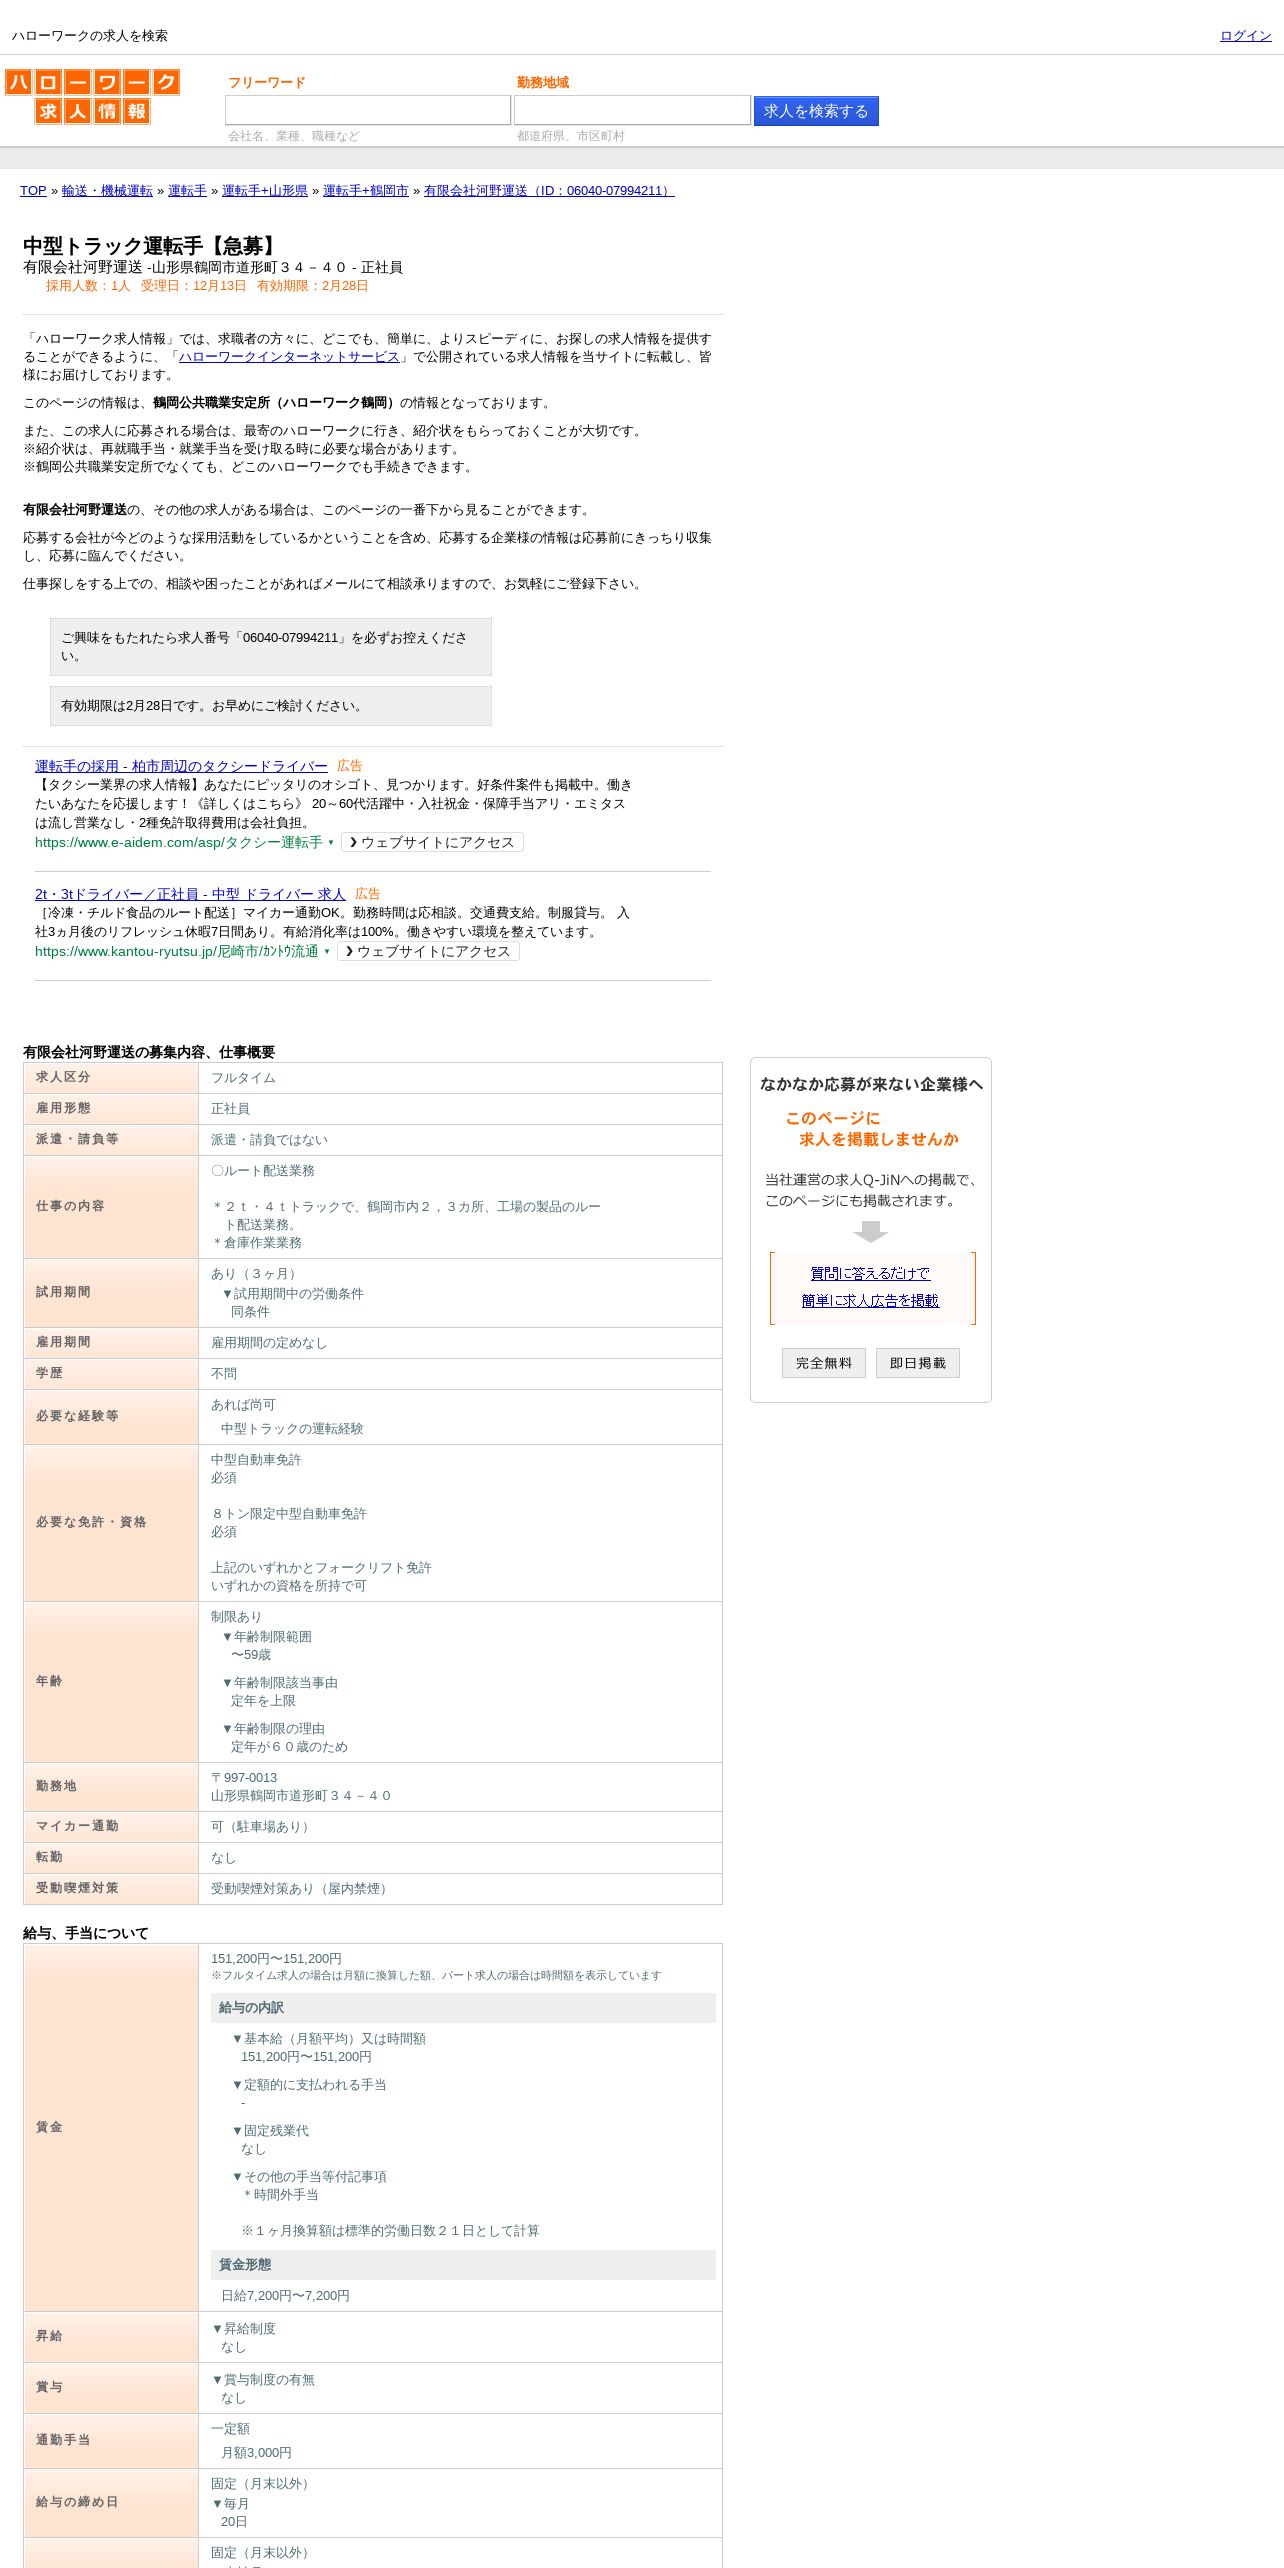Click the 中型トラックの運転経験 text
This screenshot has height=2568, width=1284.
[x=292, y=1429]
